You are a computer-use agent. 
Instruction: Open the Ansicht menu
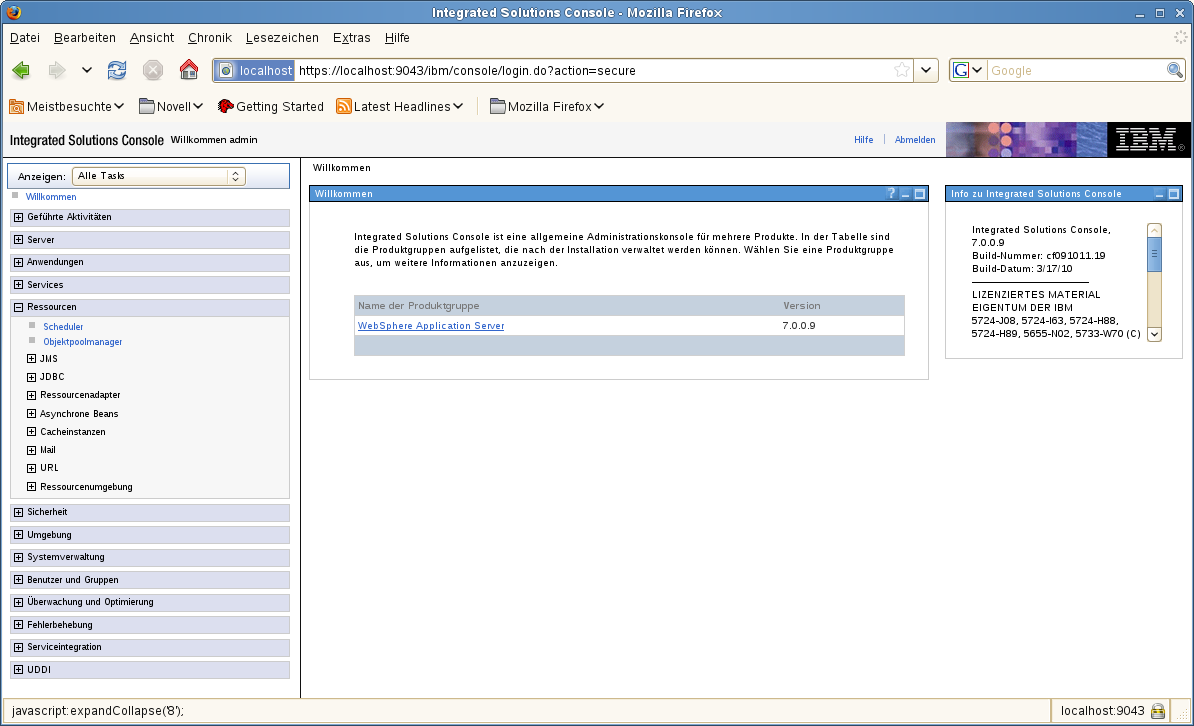pyautogui.click(x=152, y=37)
